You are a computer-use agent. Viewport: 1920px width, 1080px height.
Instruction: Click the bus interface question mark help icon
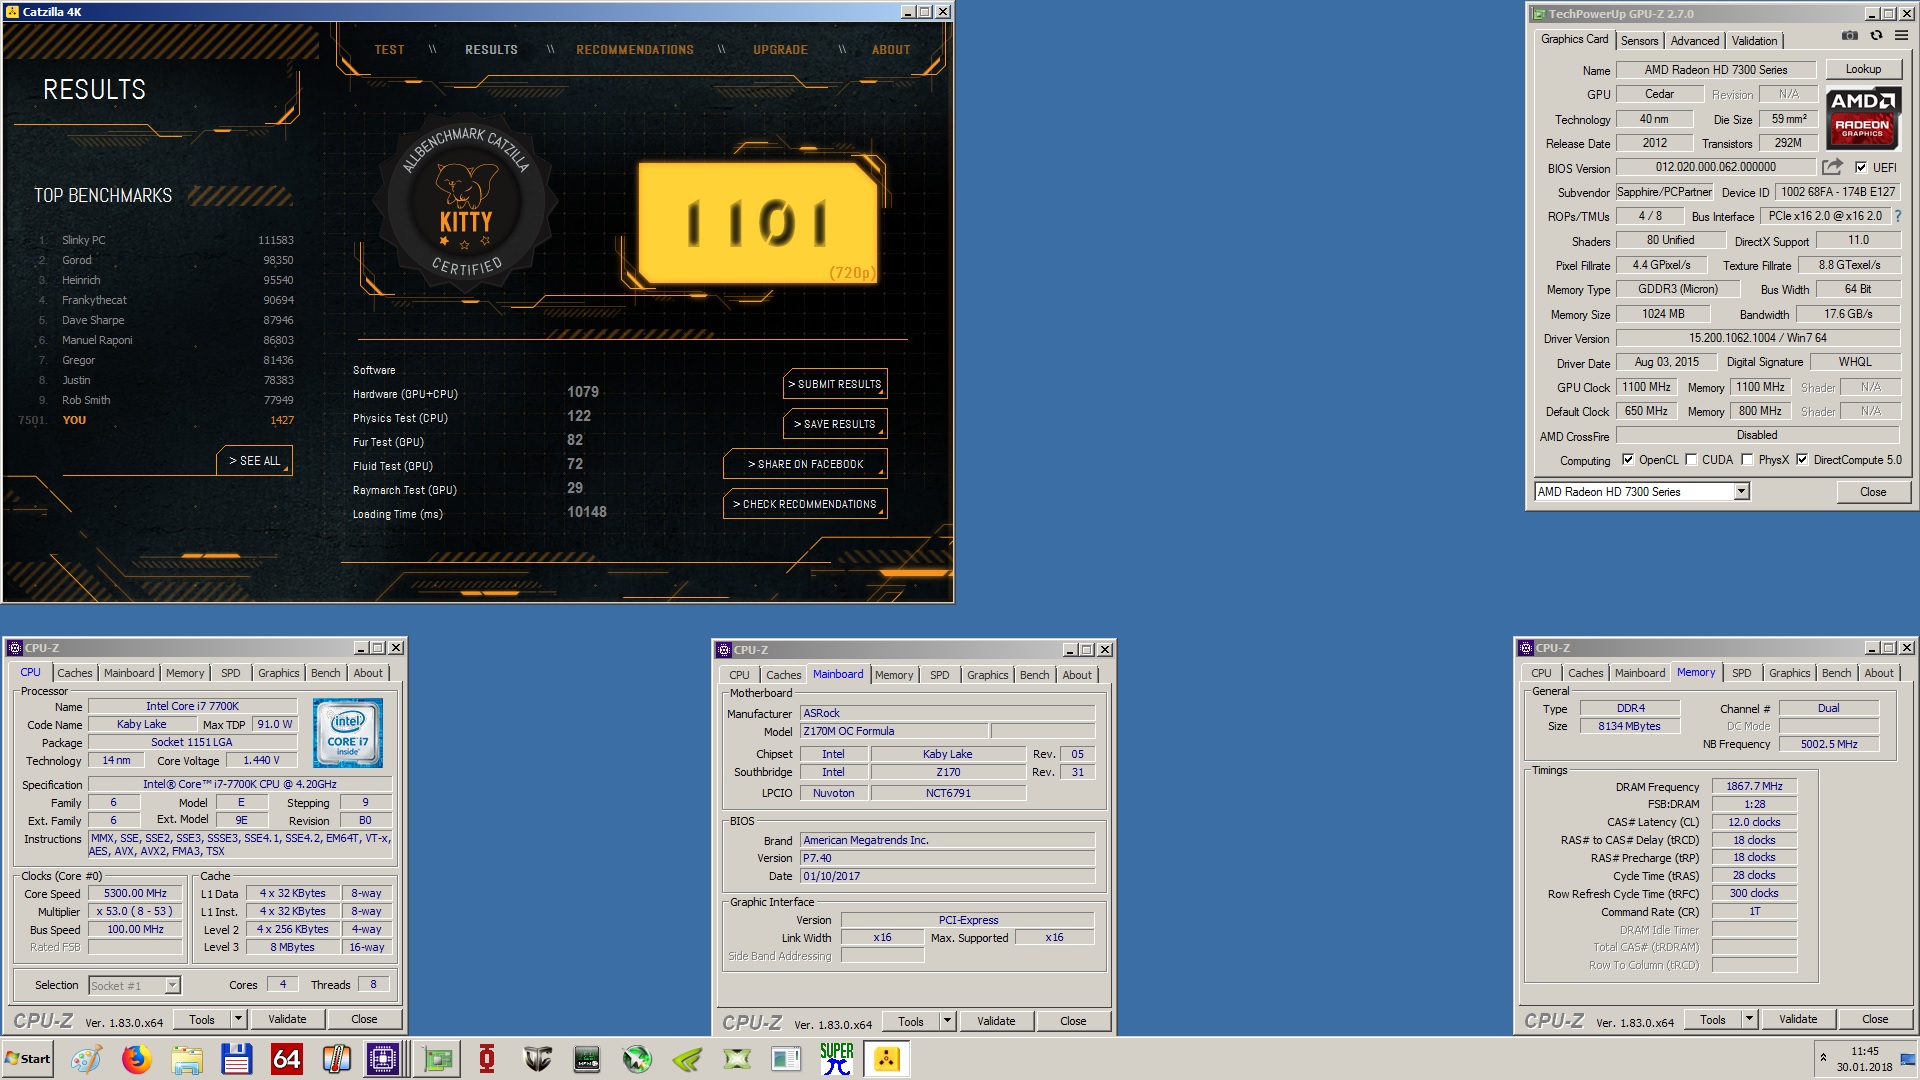point(1897,216)
